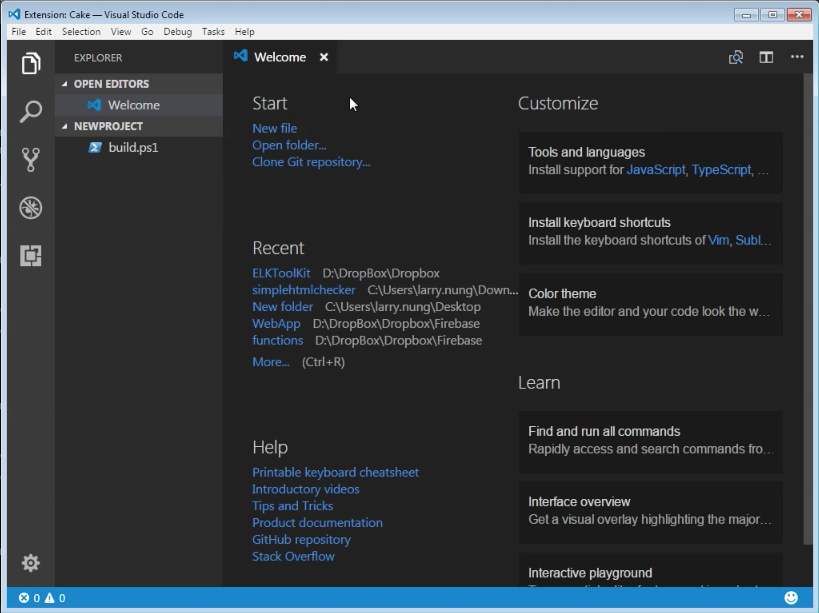The height and width of the screenshot is (613, 819).
Task: Open recent project WebApp
Action: coord(276,323)
